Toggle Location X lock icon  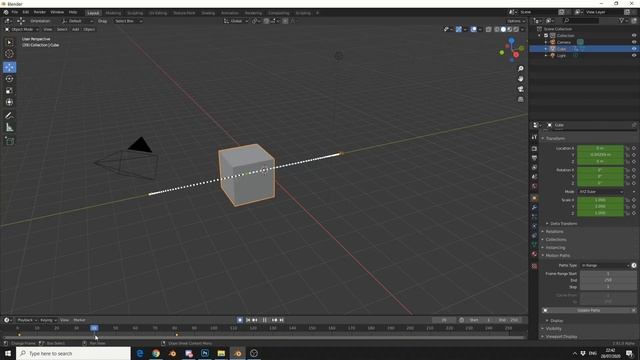(x=627, y=149)
